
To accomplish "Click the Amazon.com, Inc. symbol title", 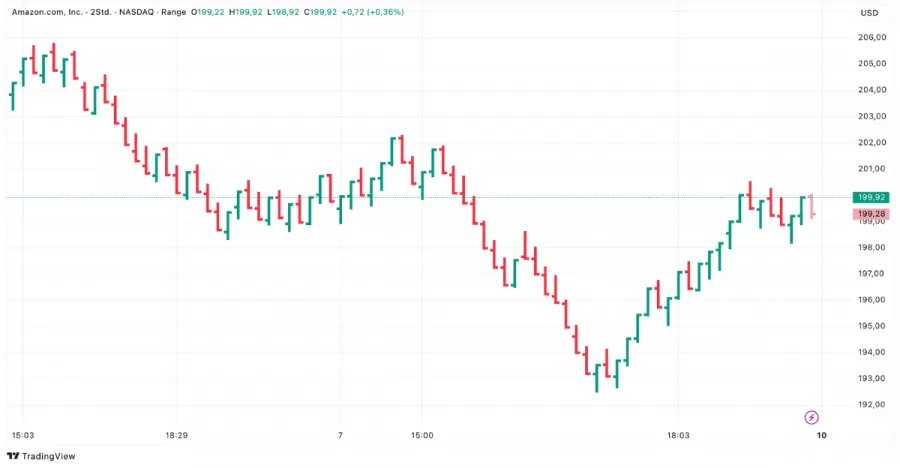I will [48, 12].
